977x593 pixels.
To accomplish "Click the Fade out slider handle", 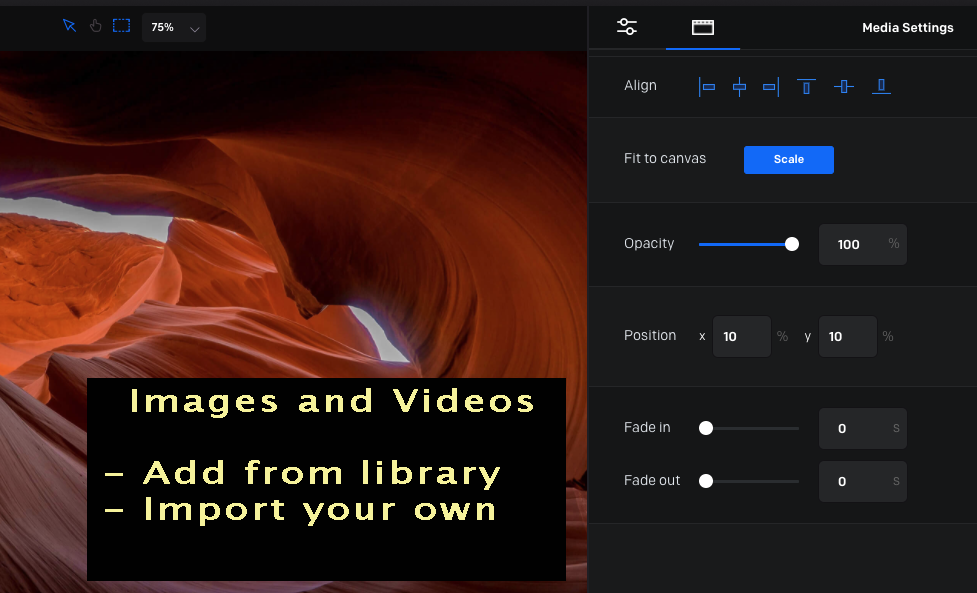I will pos(706,481).
